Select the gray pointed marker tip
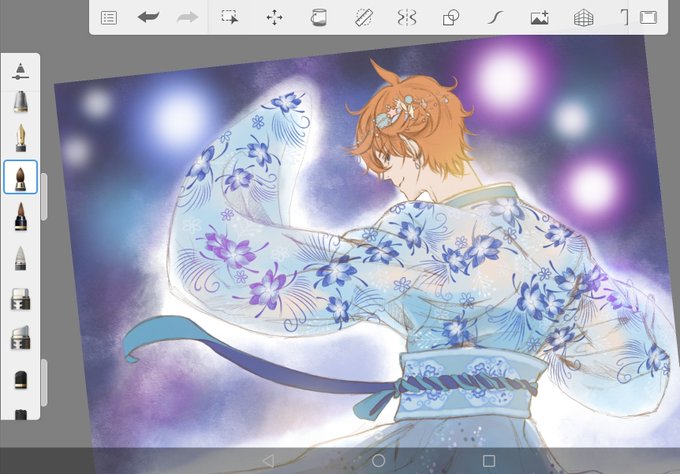The height and width of the screenshot is (474, 680). (20, 258)
